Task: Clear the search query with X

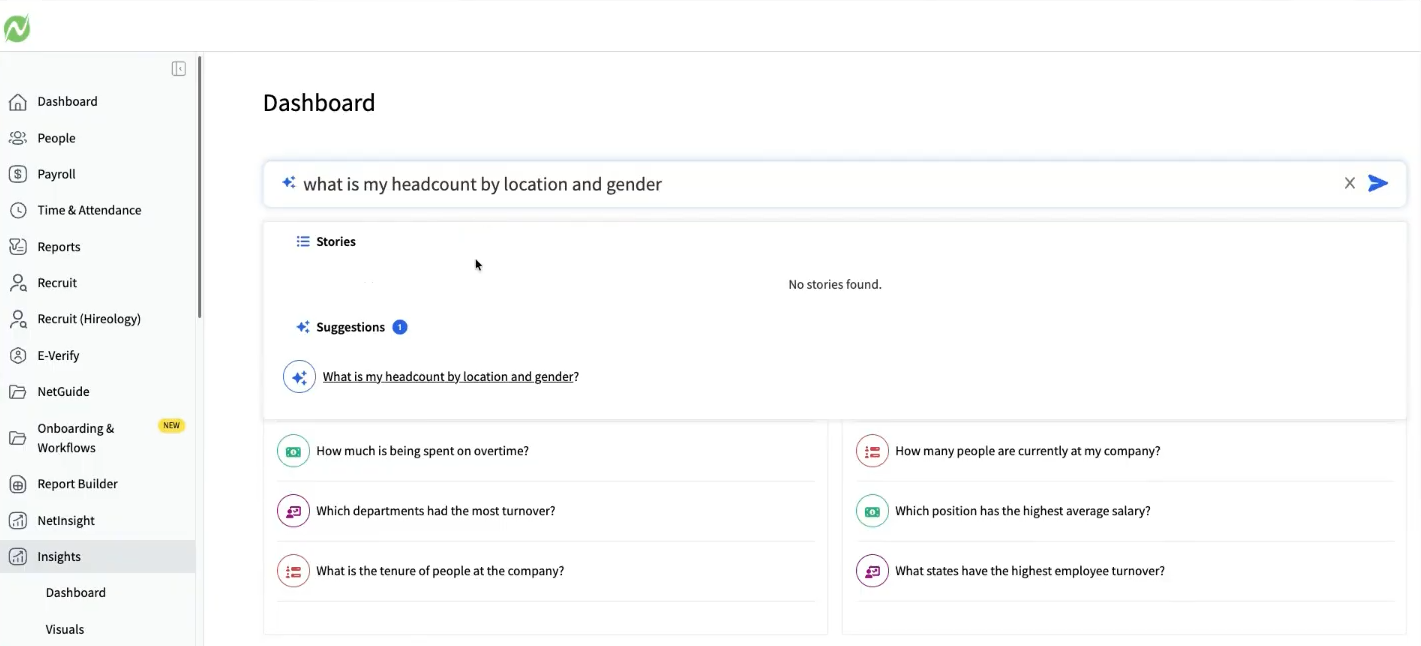Action: (x=1350, y=183)
